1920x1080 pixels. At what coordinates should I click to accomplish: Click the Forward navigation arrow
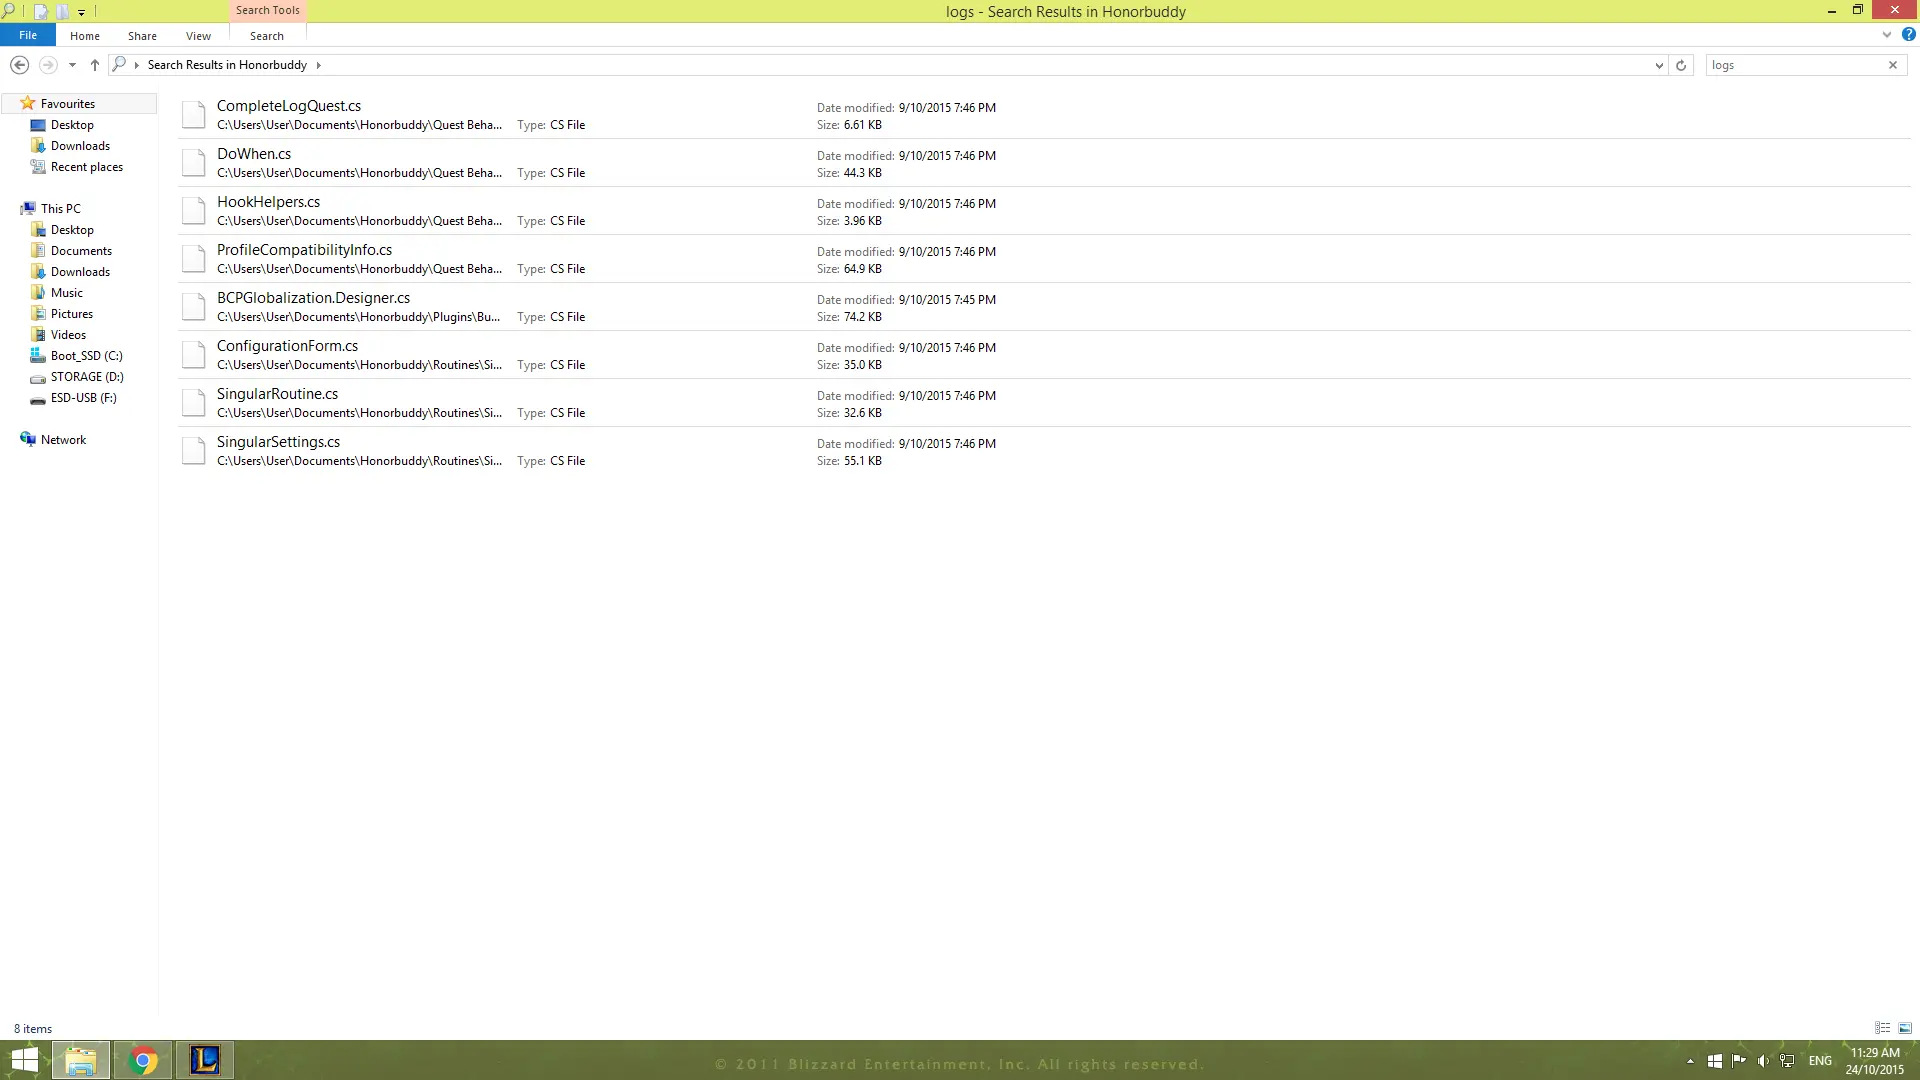pyautogui.click(x=48, y=65)
